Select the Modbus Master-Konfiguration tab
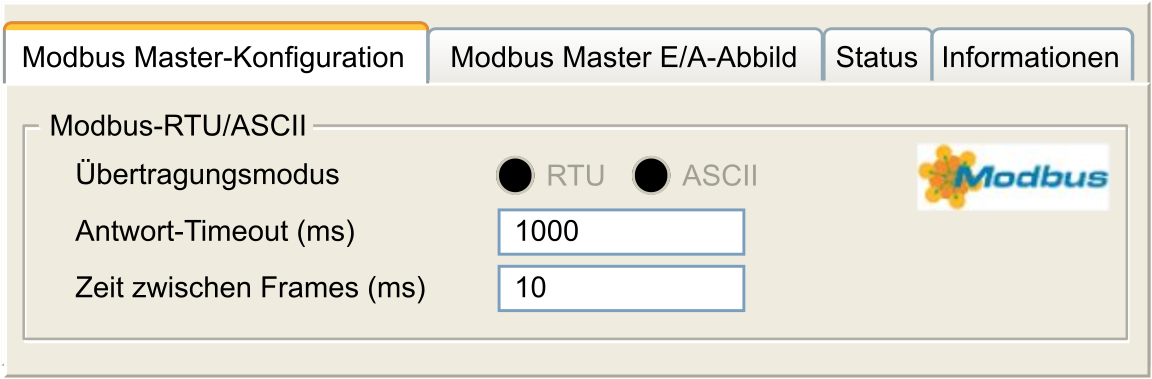This screenshot has width=1152, height=379. click(213, 56)
